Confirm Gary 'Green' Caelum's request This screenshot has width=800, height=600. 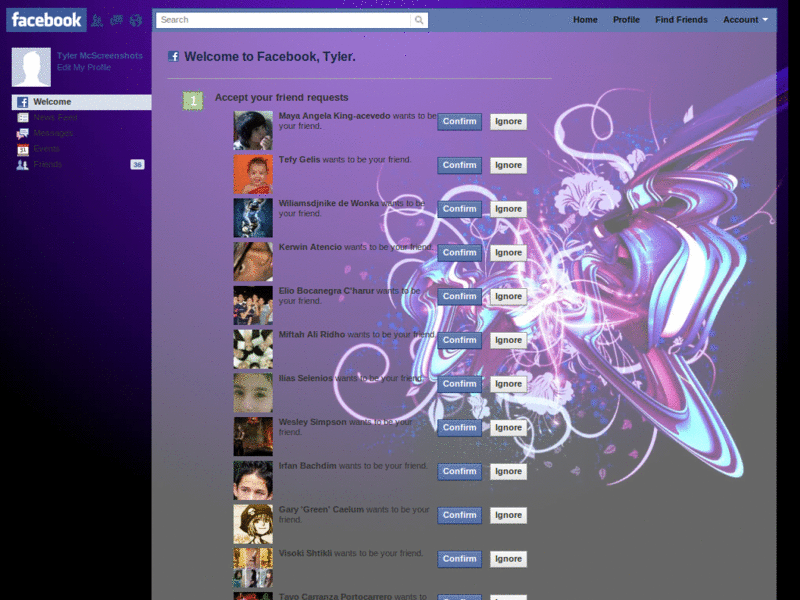(459, 515)
